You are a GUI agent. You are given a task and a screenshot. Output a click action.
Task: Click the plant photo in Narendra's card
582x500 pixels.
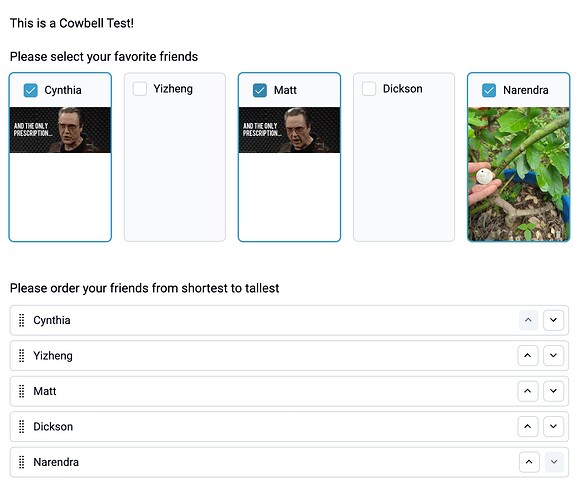519,174
